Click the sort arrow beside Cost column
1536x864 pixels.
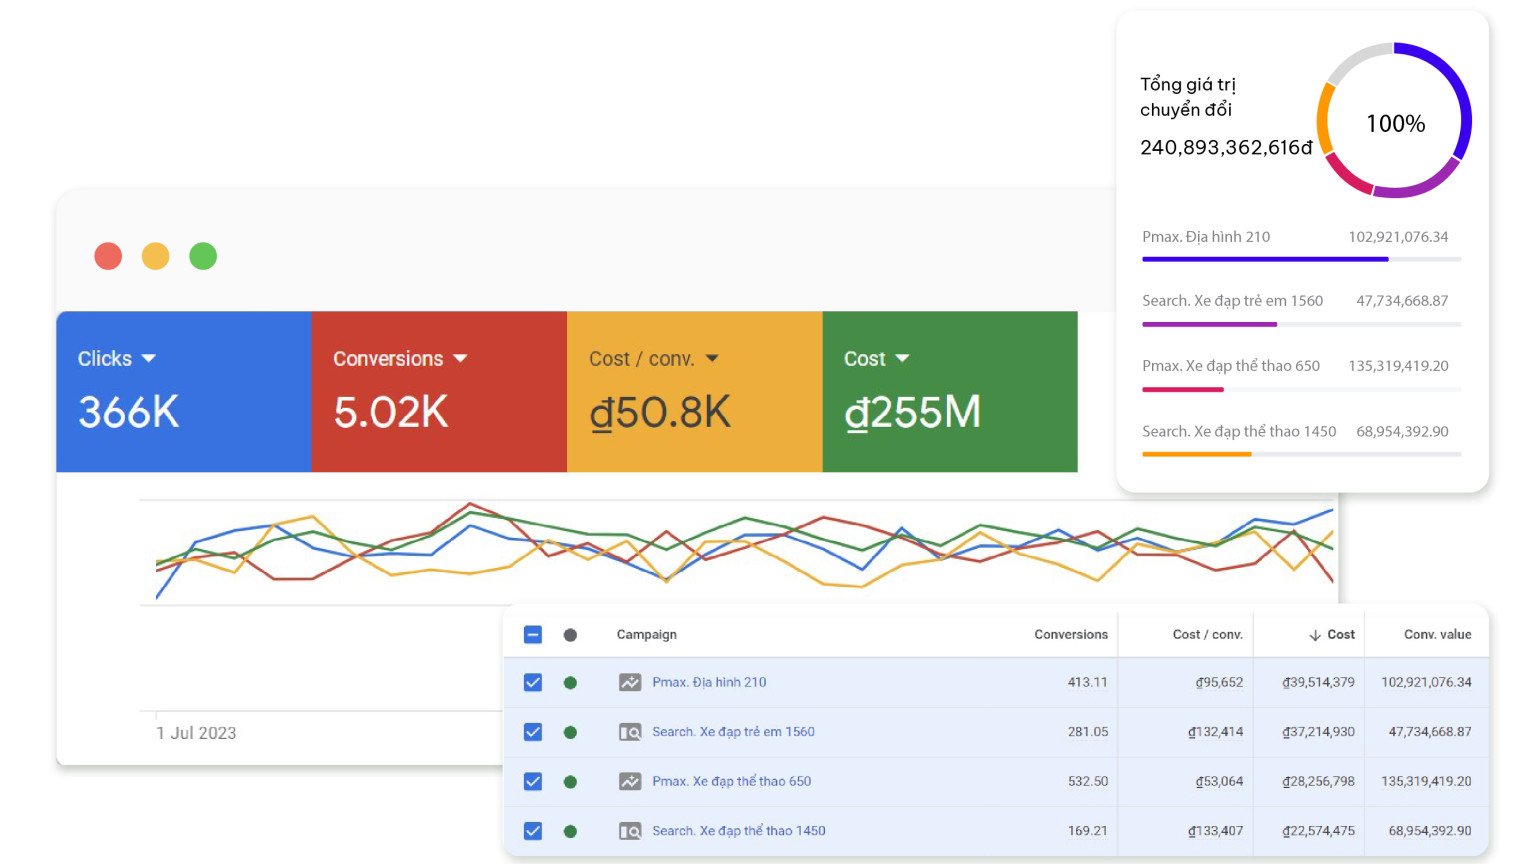pyautogui.click(x=1315, y=635)
